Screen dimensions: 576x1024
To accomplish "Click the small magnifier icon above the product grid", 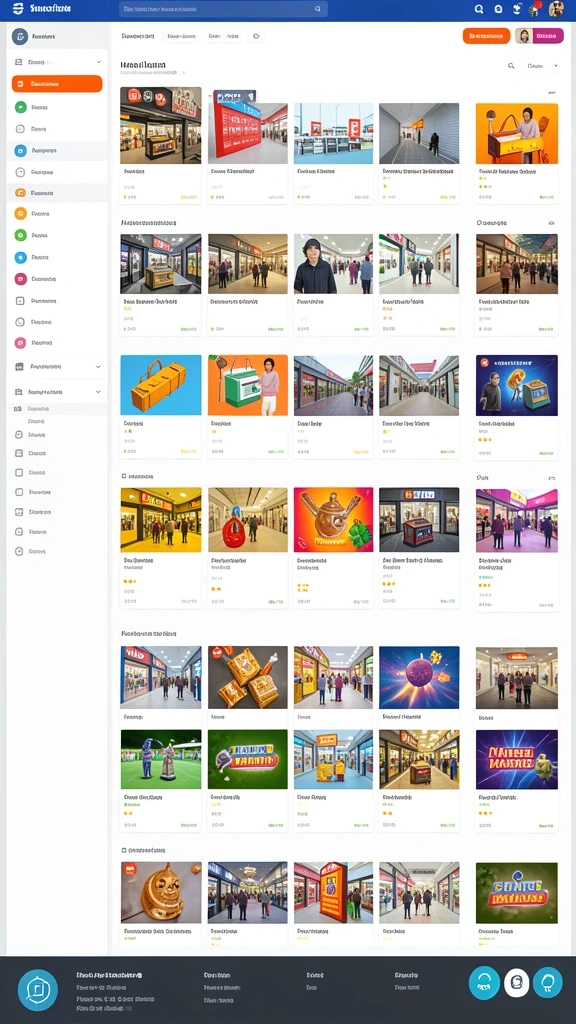I will pyautogui.click(x=511, y=66).
